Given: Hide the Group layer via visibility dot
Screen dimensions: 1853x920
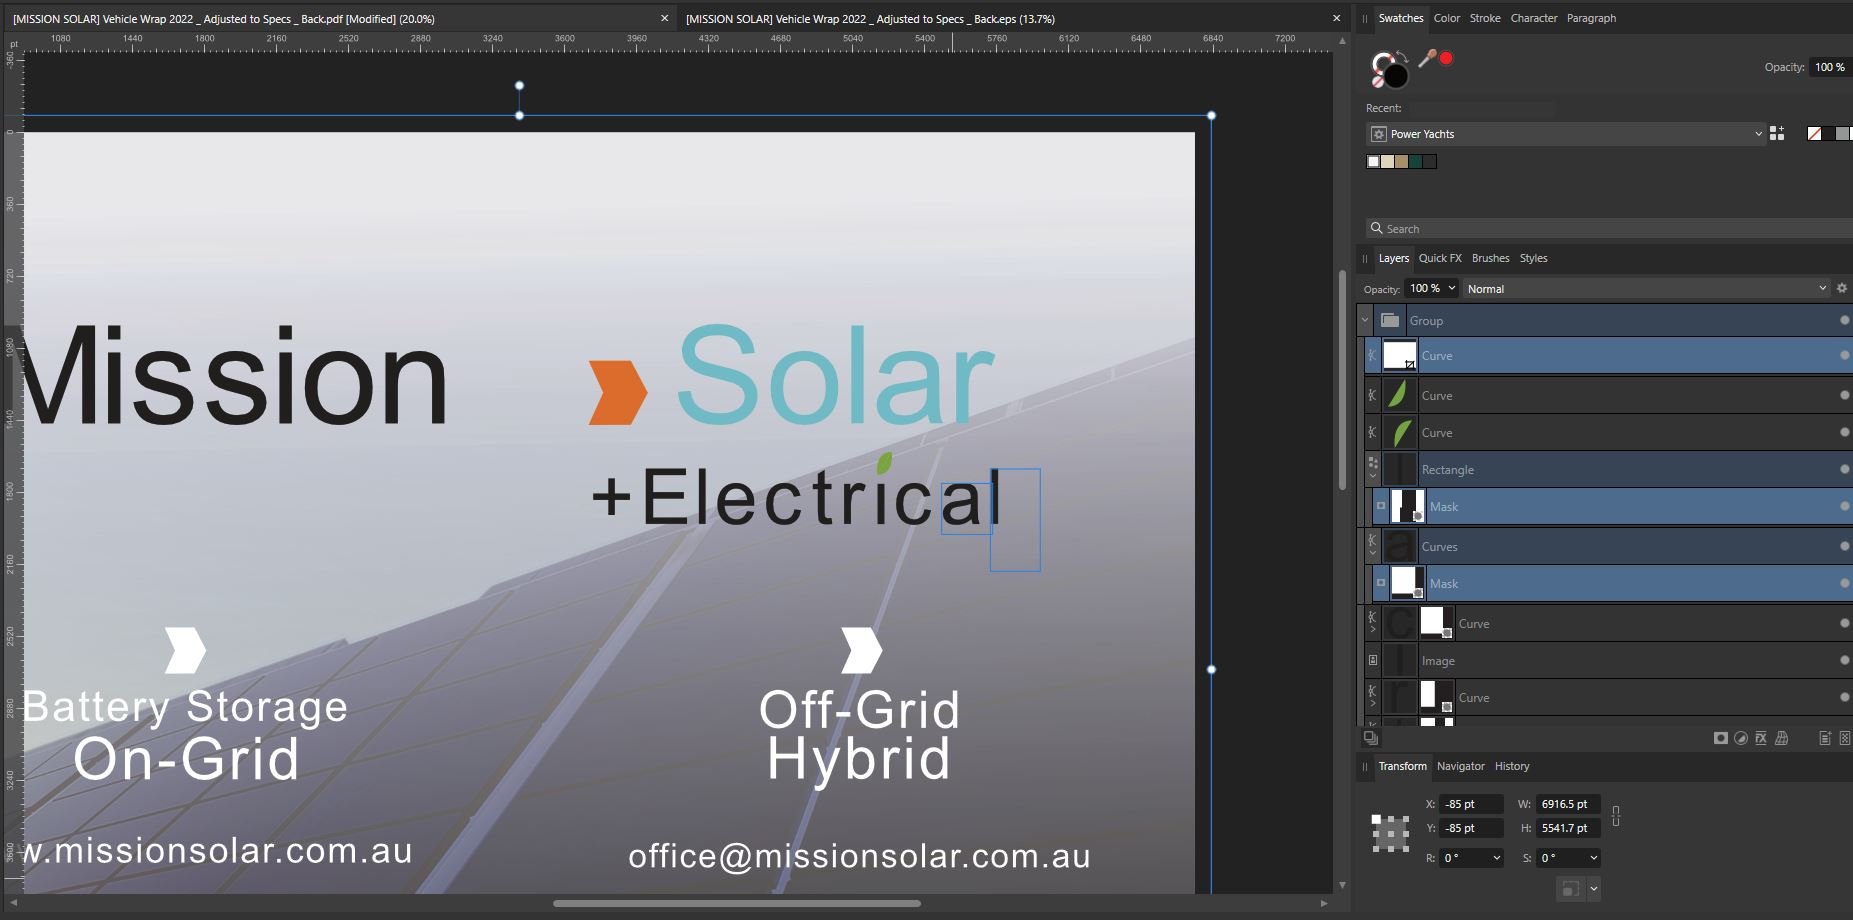Looking at the screenshot, I should tap(1844, 320).
